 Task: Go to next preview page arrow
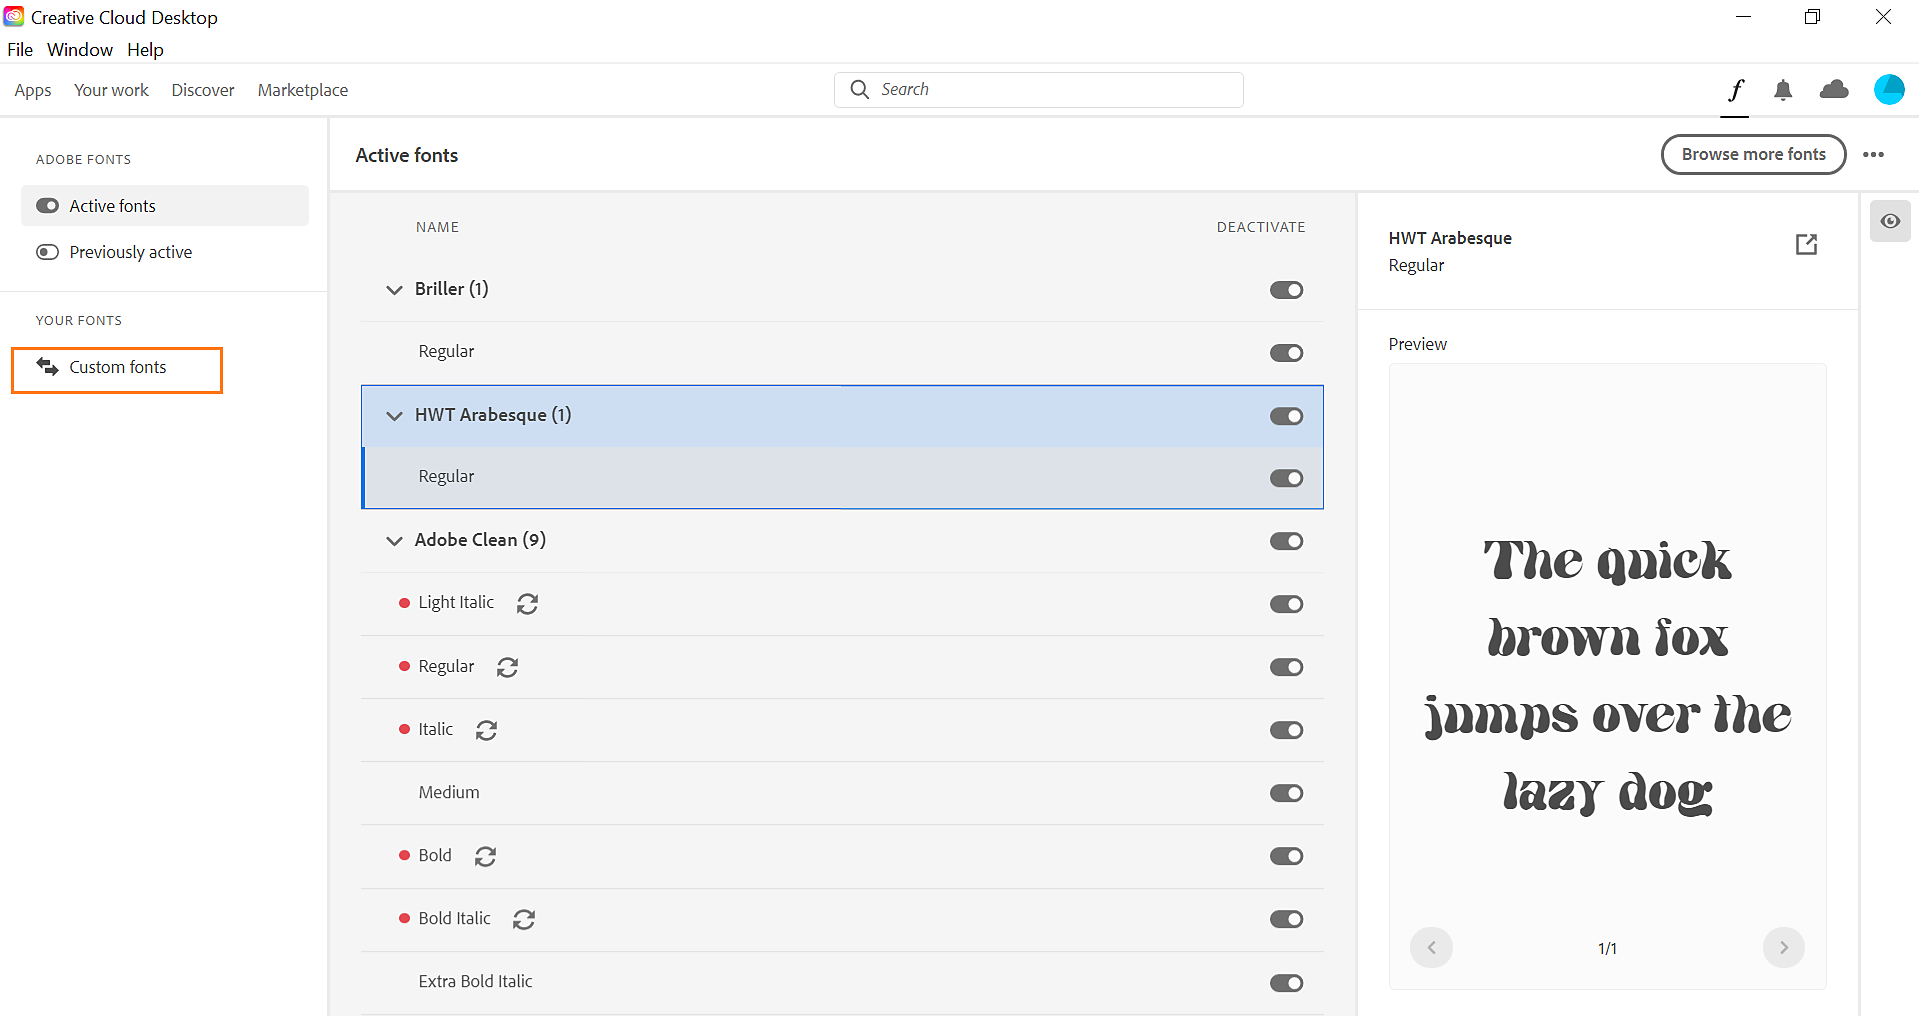coord(1783,947)
